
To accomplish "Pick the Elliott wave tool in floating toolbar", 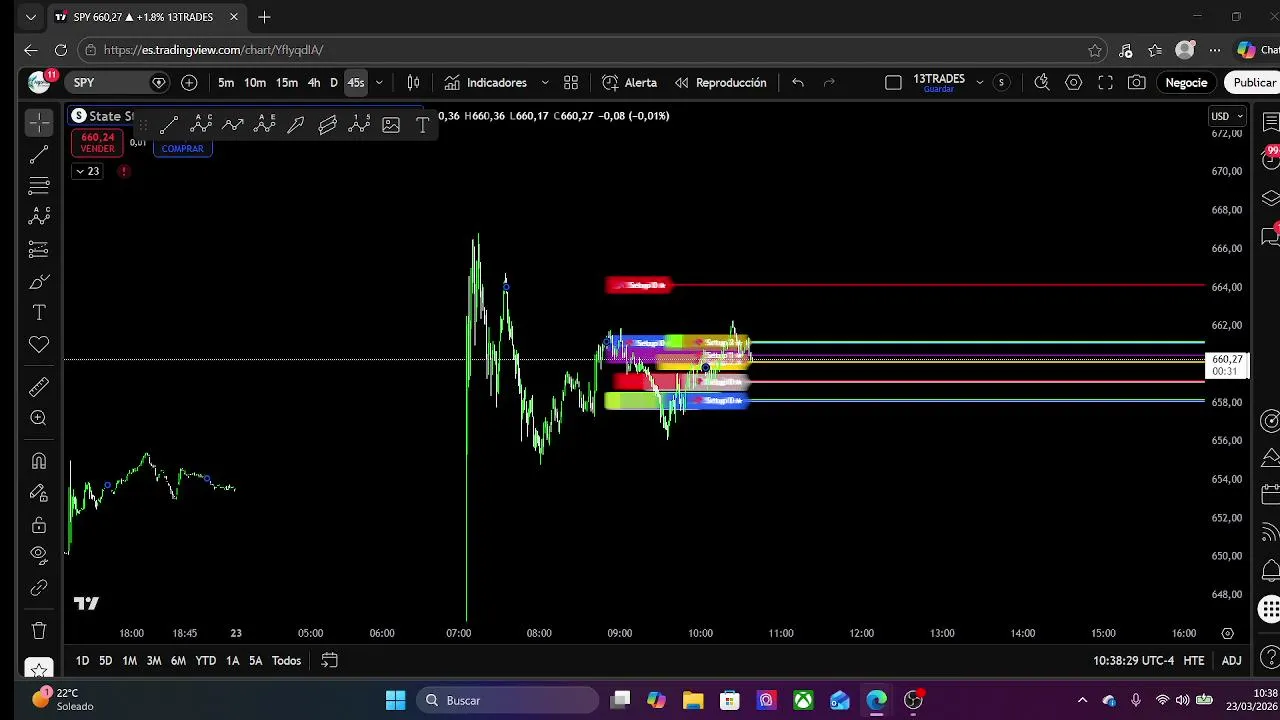I will [359, 125].
